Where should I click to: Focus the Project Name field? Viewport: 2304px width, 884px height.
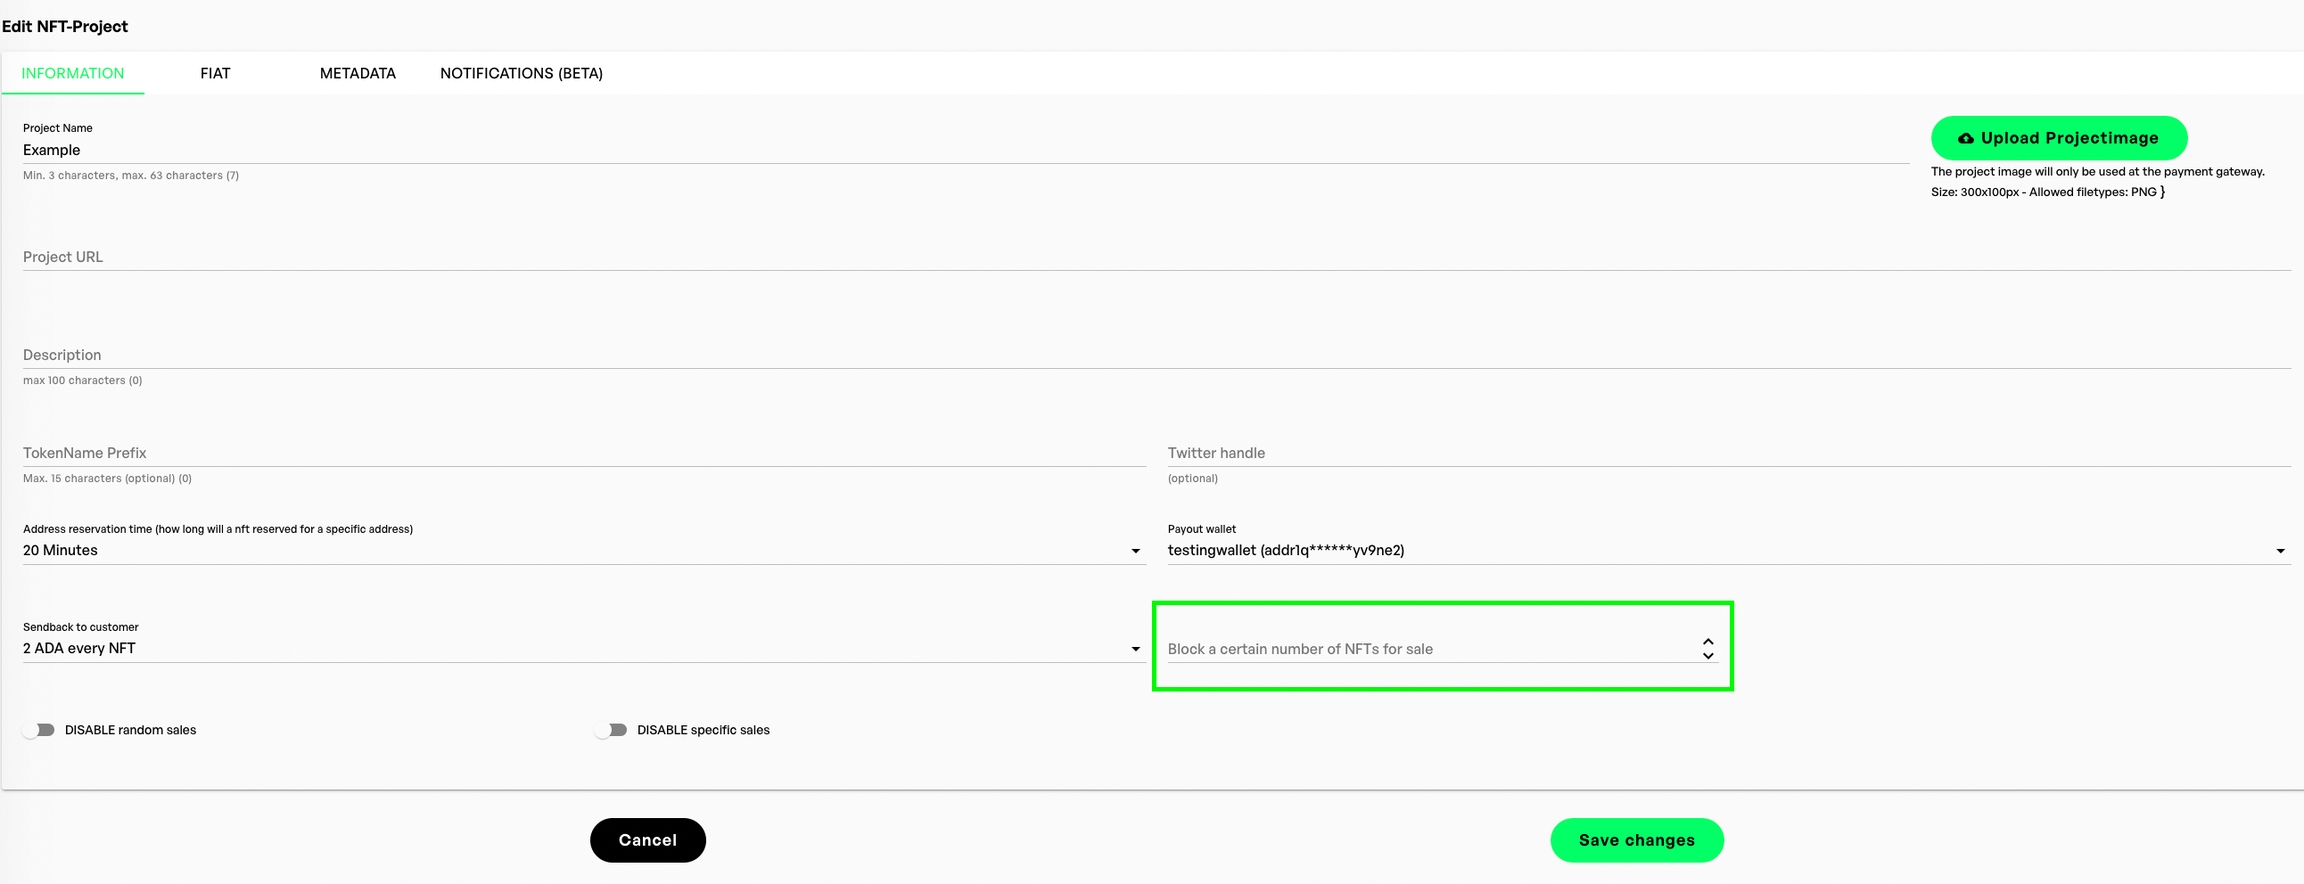[x=965, y=150]
